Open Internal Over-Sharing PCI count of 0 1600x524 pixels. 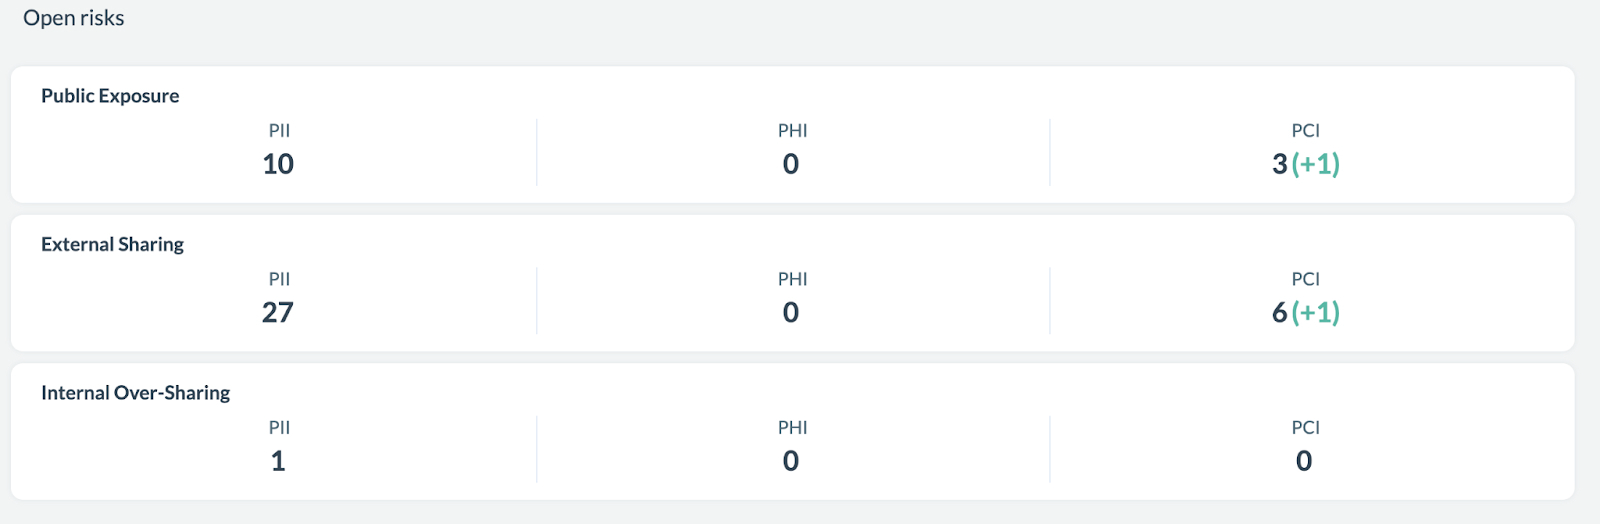(x=1304, y=461)
